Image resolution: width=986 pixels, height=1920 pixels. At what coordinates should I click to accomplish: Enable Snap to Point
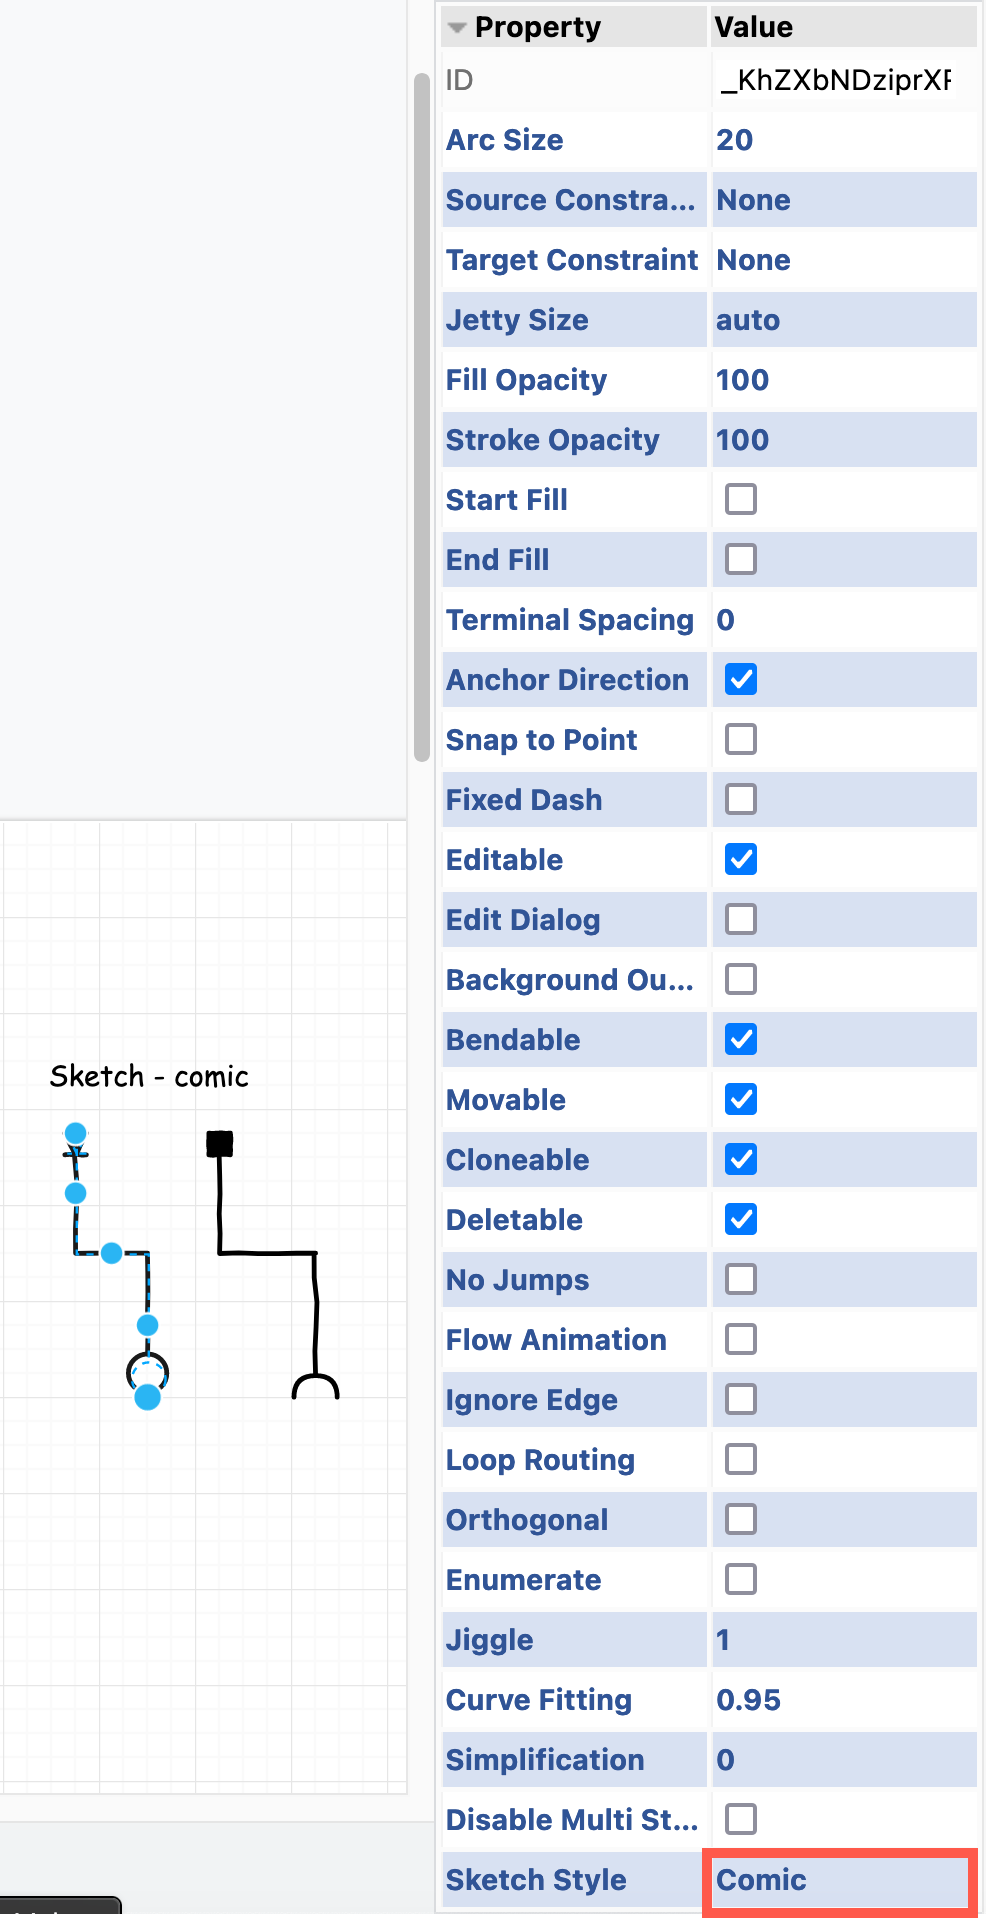pyautogui.click(x=740, y=739)
